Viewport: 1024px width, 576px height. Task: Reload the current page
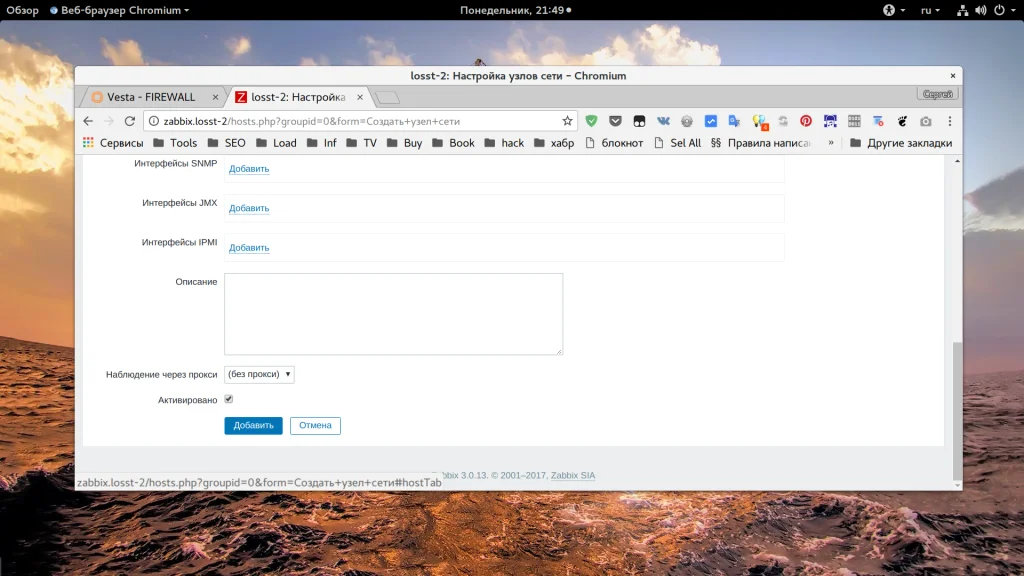tap(129, 121)
